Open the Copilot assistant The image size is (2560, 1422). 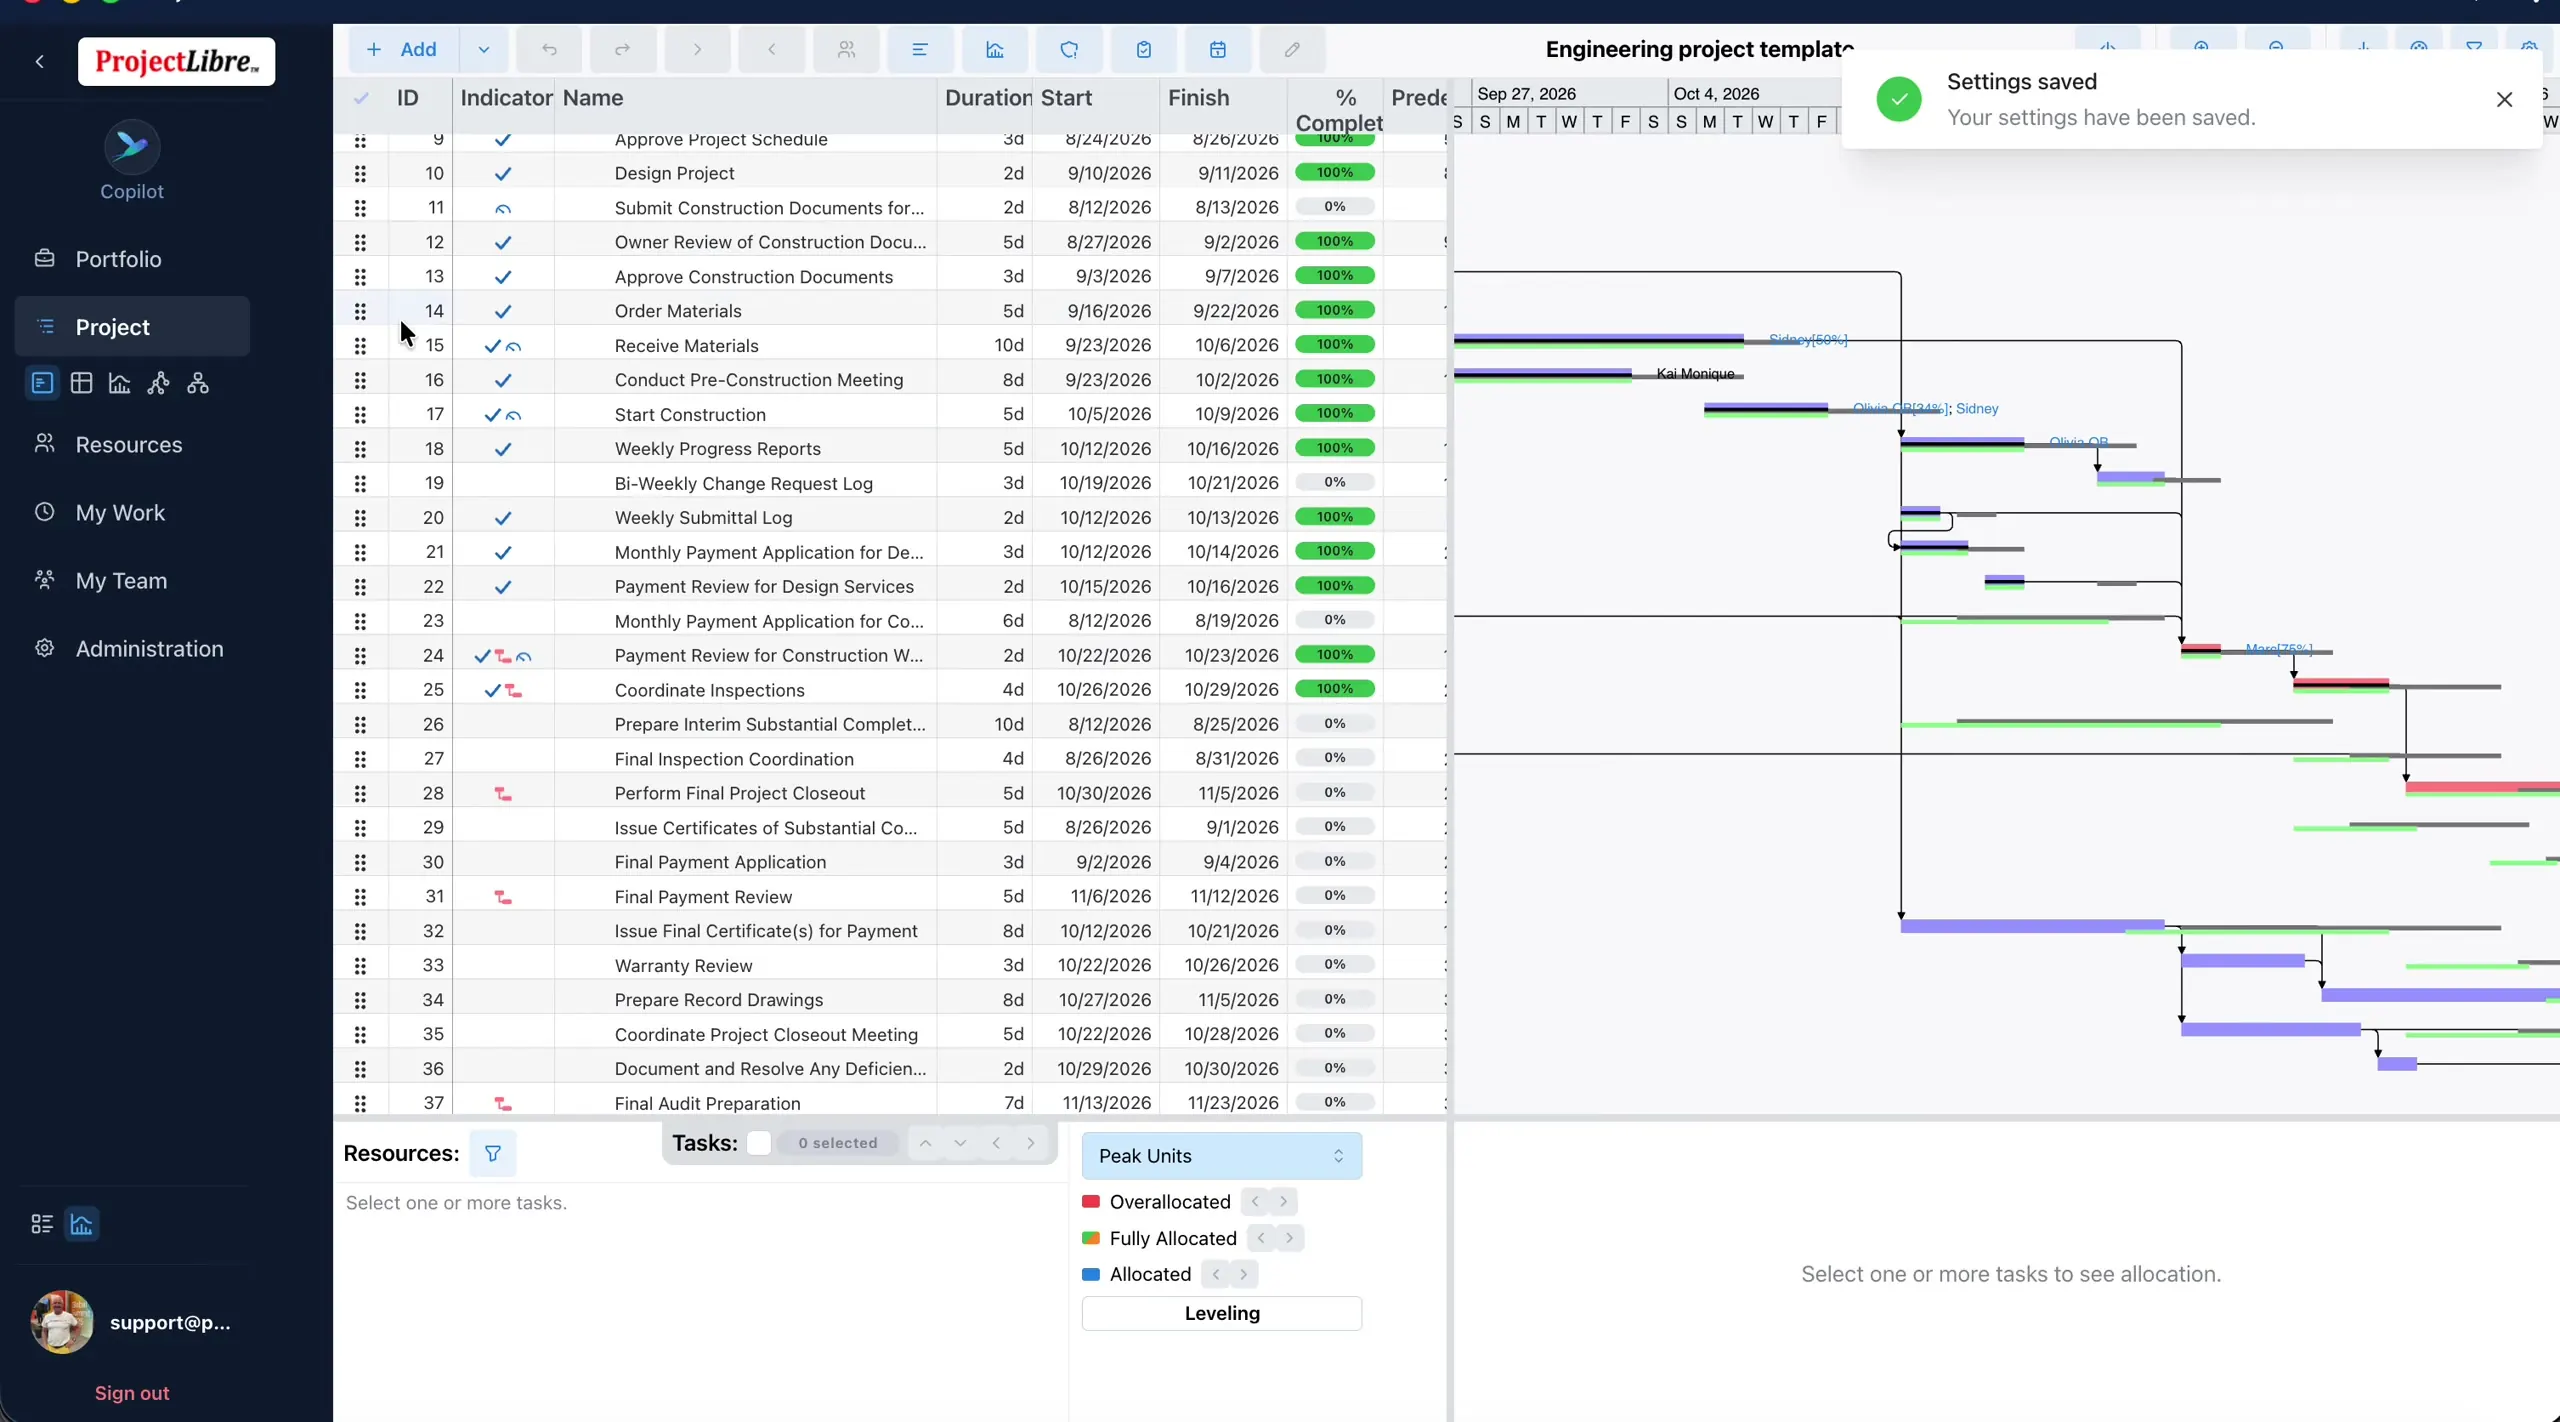coord(131,162)
